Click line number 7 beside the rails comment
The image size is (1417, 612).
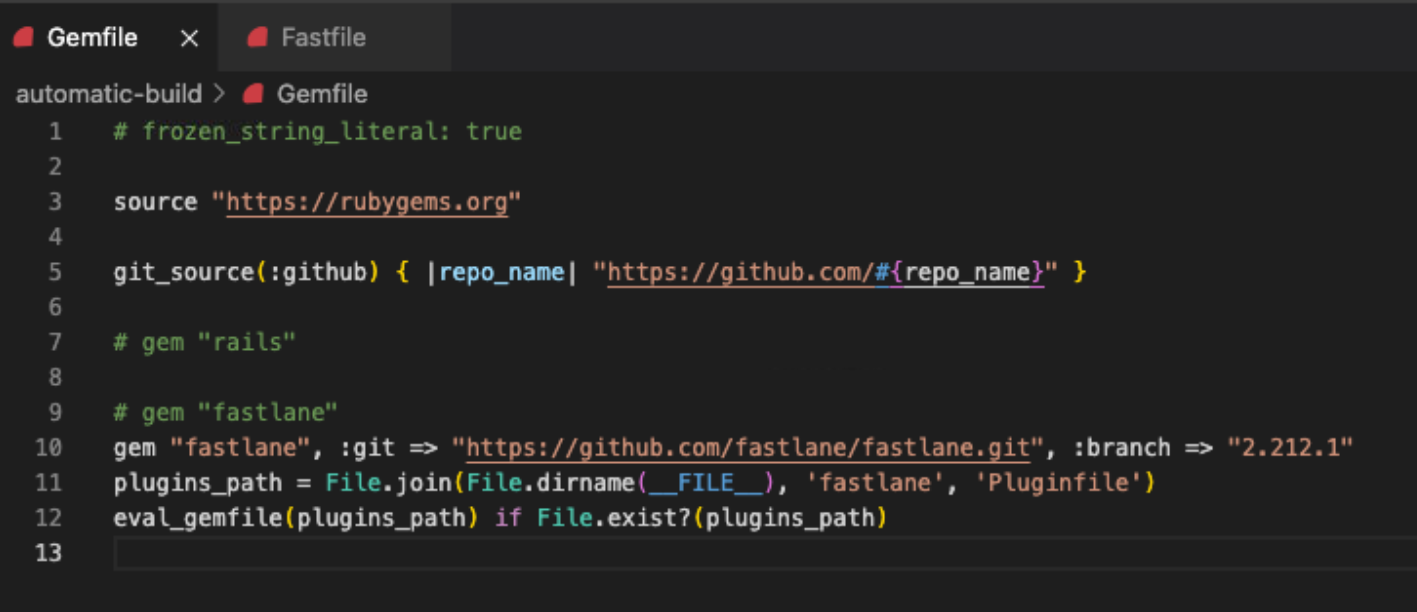point(55,341)
